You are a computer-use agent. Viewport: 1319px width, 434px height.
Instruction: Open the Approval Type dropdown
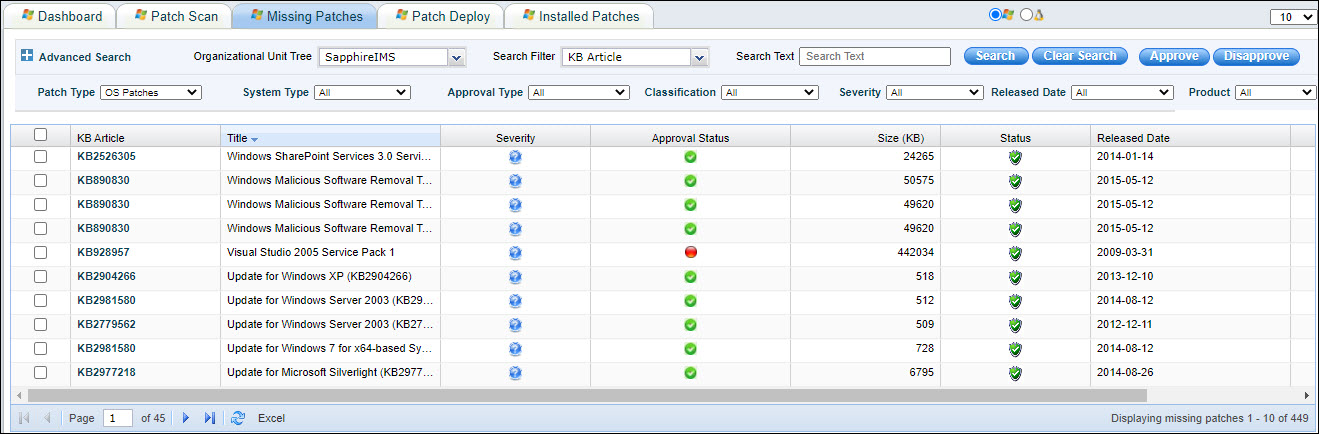pyautogui.click(x=579, y=93)
